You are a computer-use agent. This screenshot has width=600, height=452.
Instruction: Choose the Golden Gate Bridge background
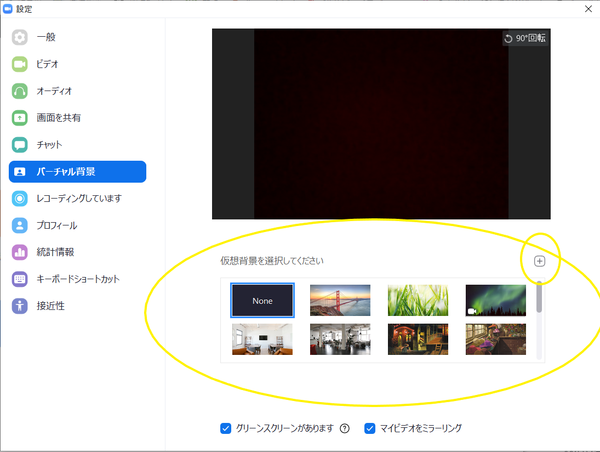tap(340, 300)
